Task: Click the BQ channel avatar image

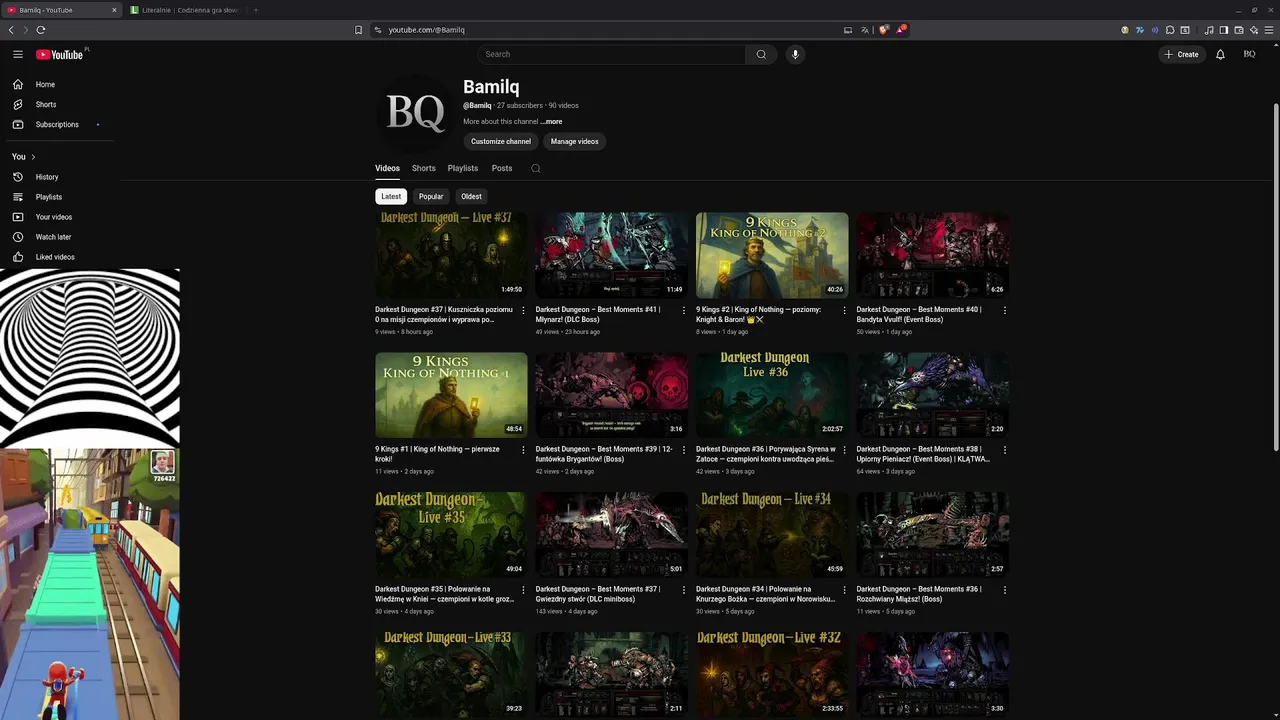Action: pyautogui.click(x=415, y=112)
